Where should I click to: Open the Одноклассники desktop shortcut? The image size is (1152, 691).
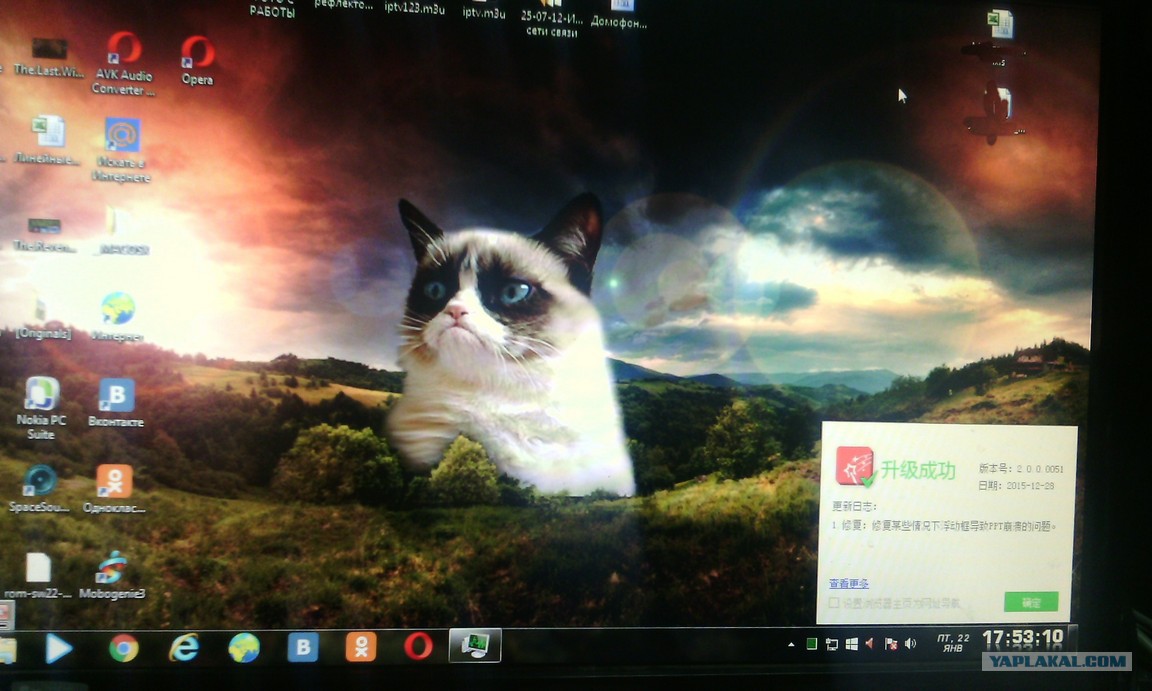pyautogui.click(x=114, y=488)
